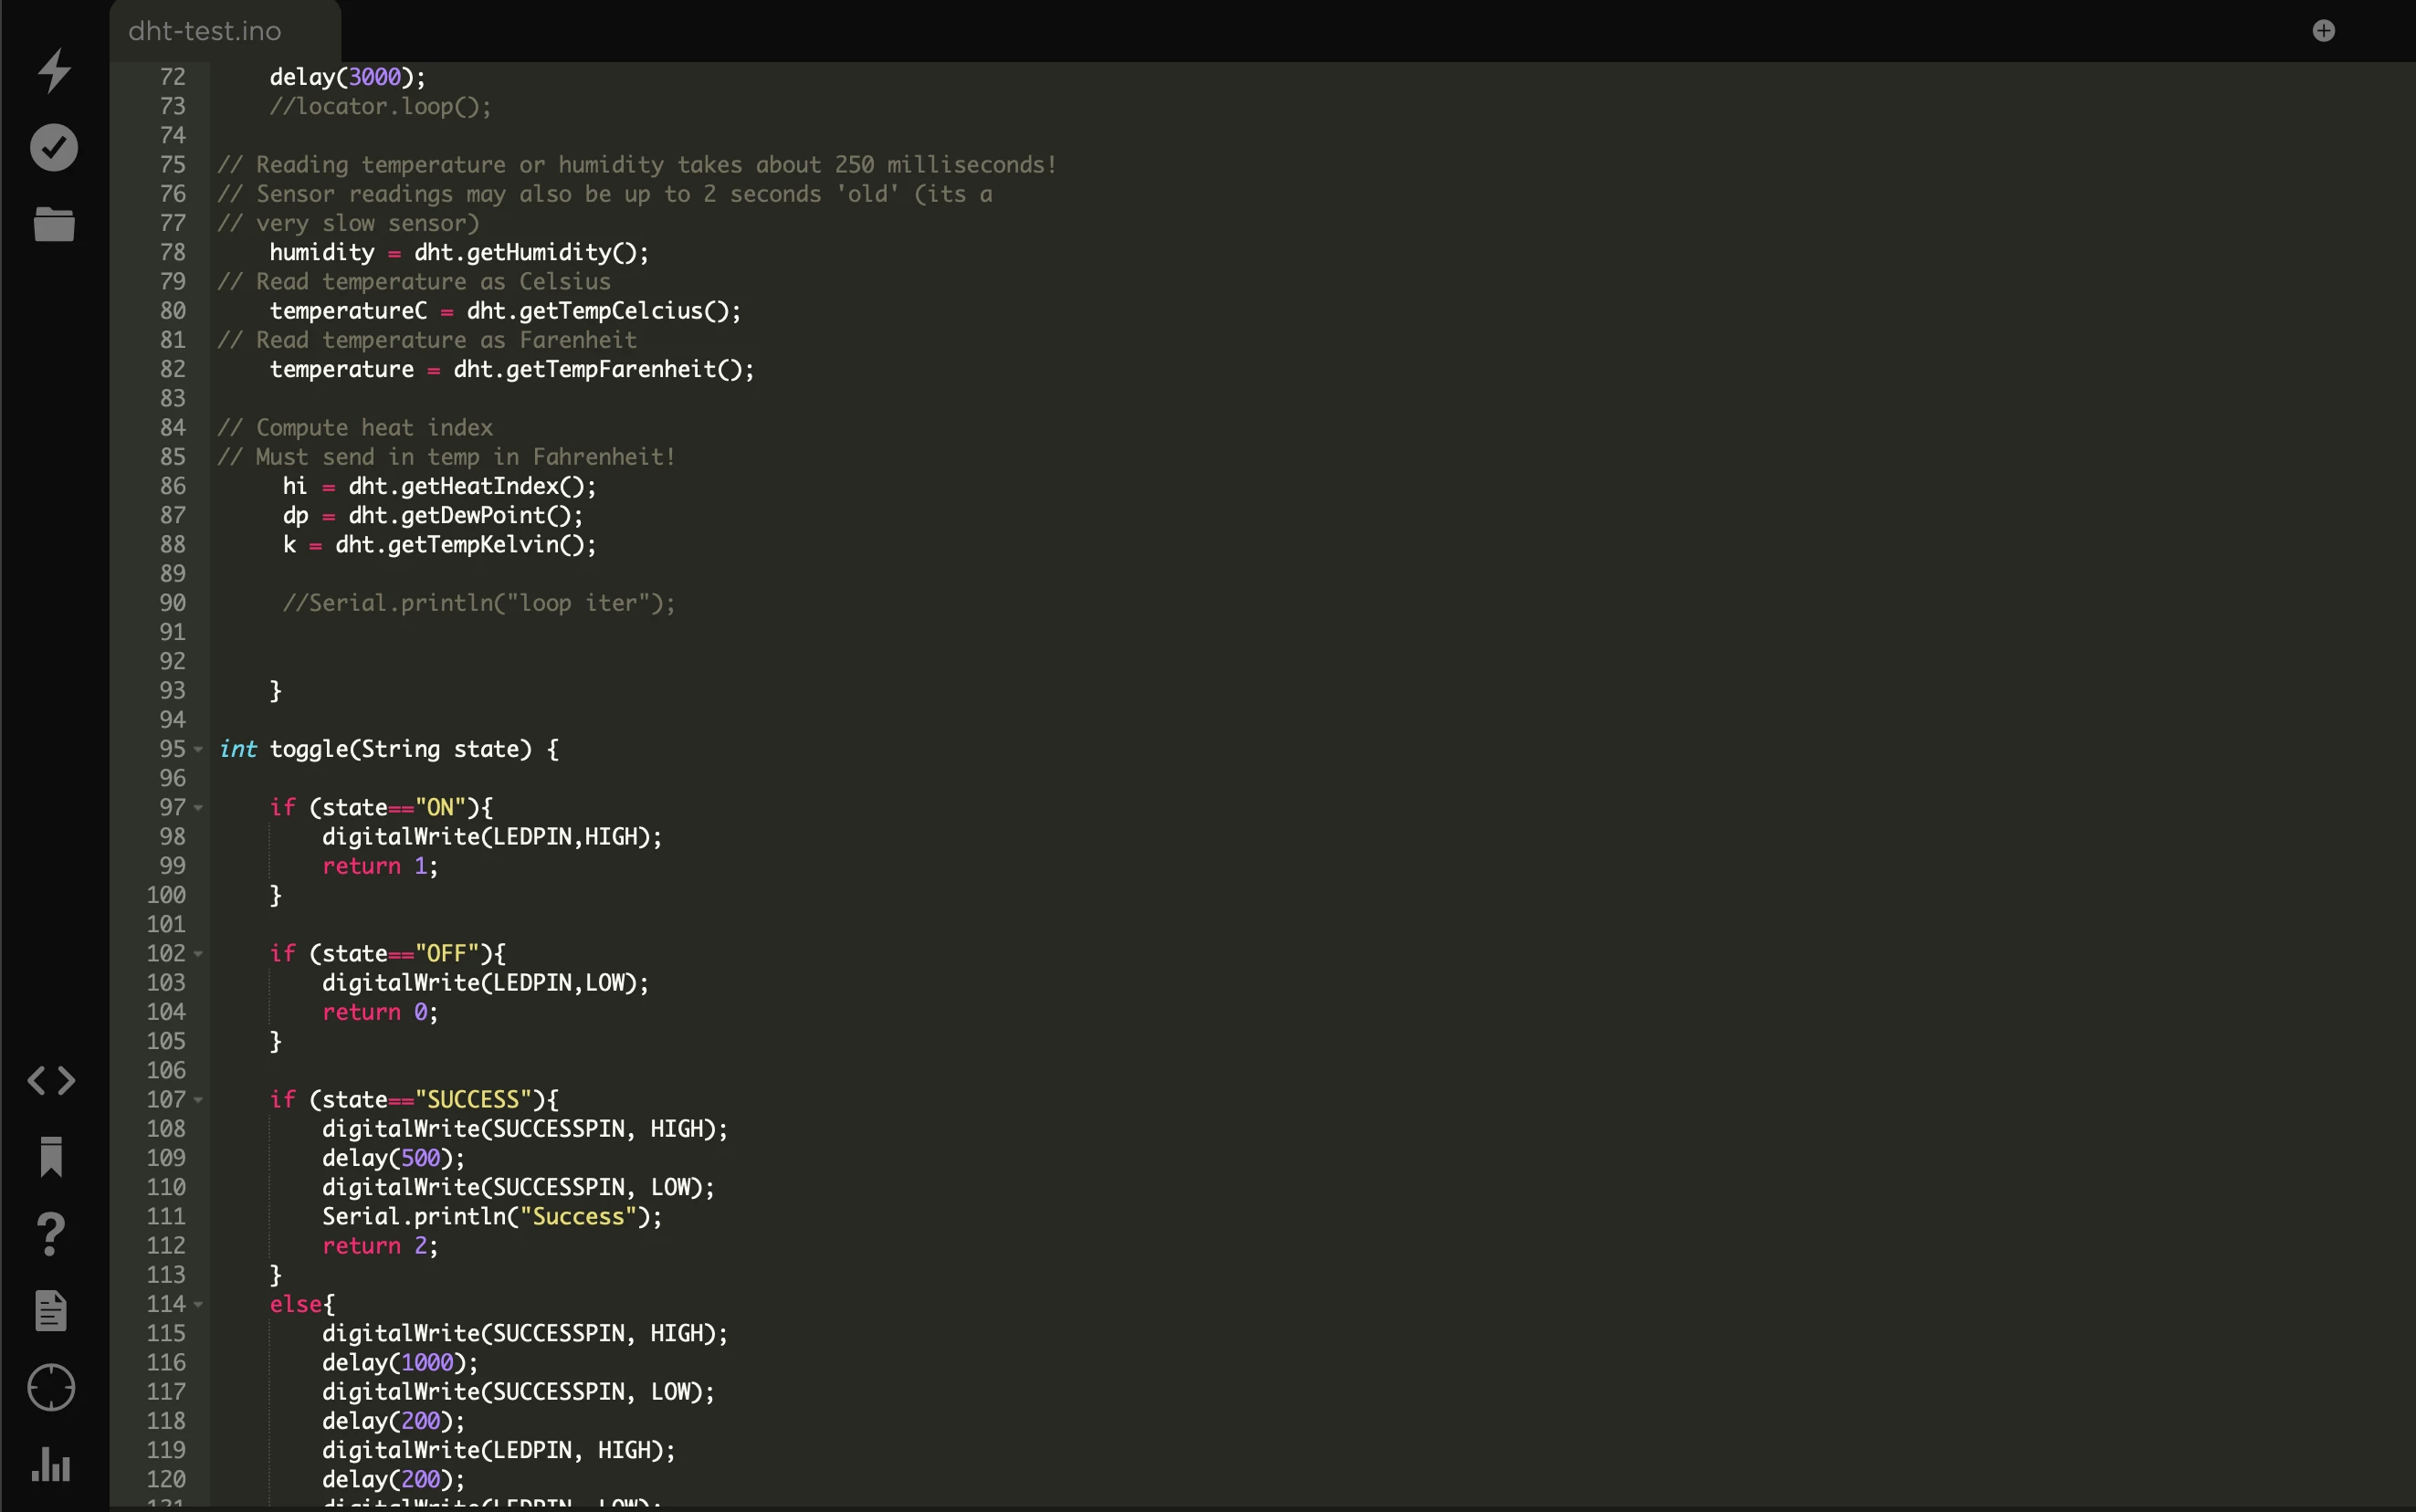Open the Libraries bookmark icon
2416x1512 pixels.
click(x=51, y=1157)
